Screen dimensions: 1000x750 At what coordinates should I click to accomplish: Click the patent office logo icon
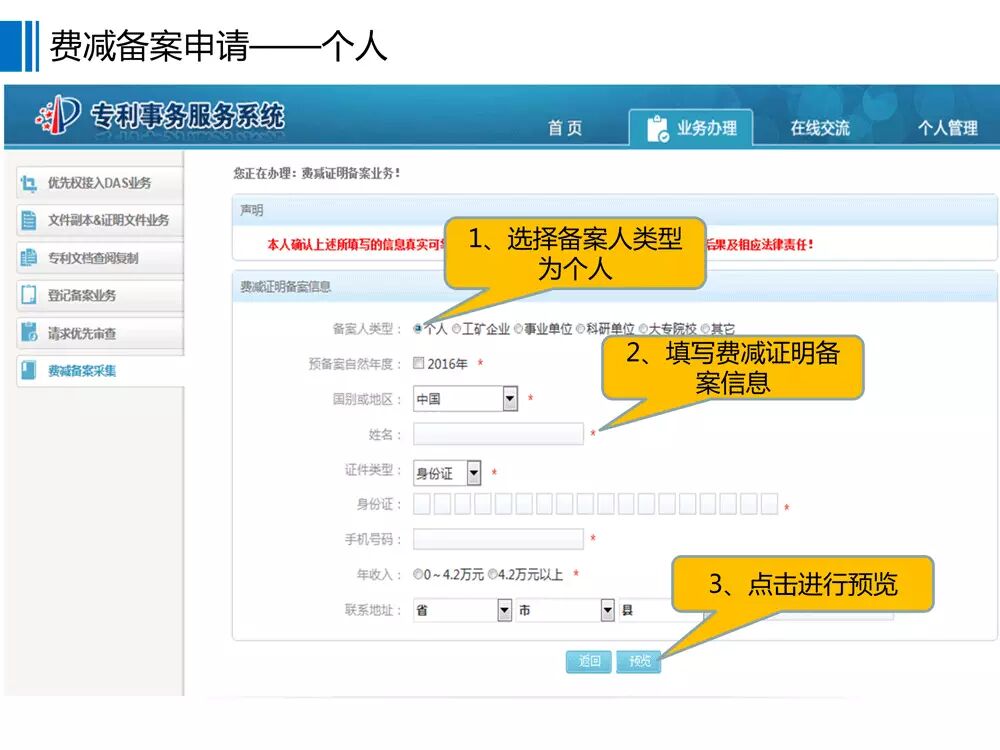[x=58, y=115]
